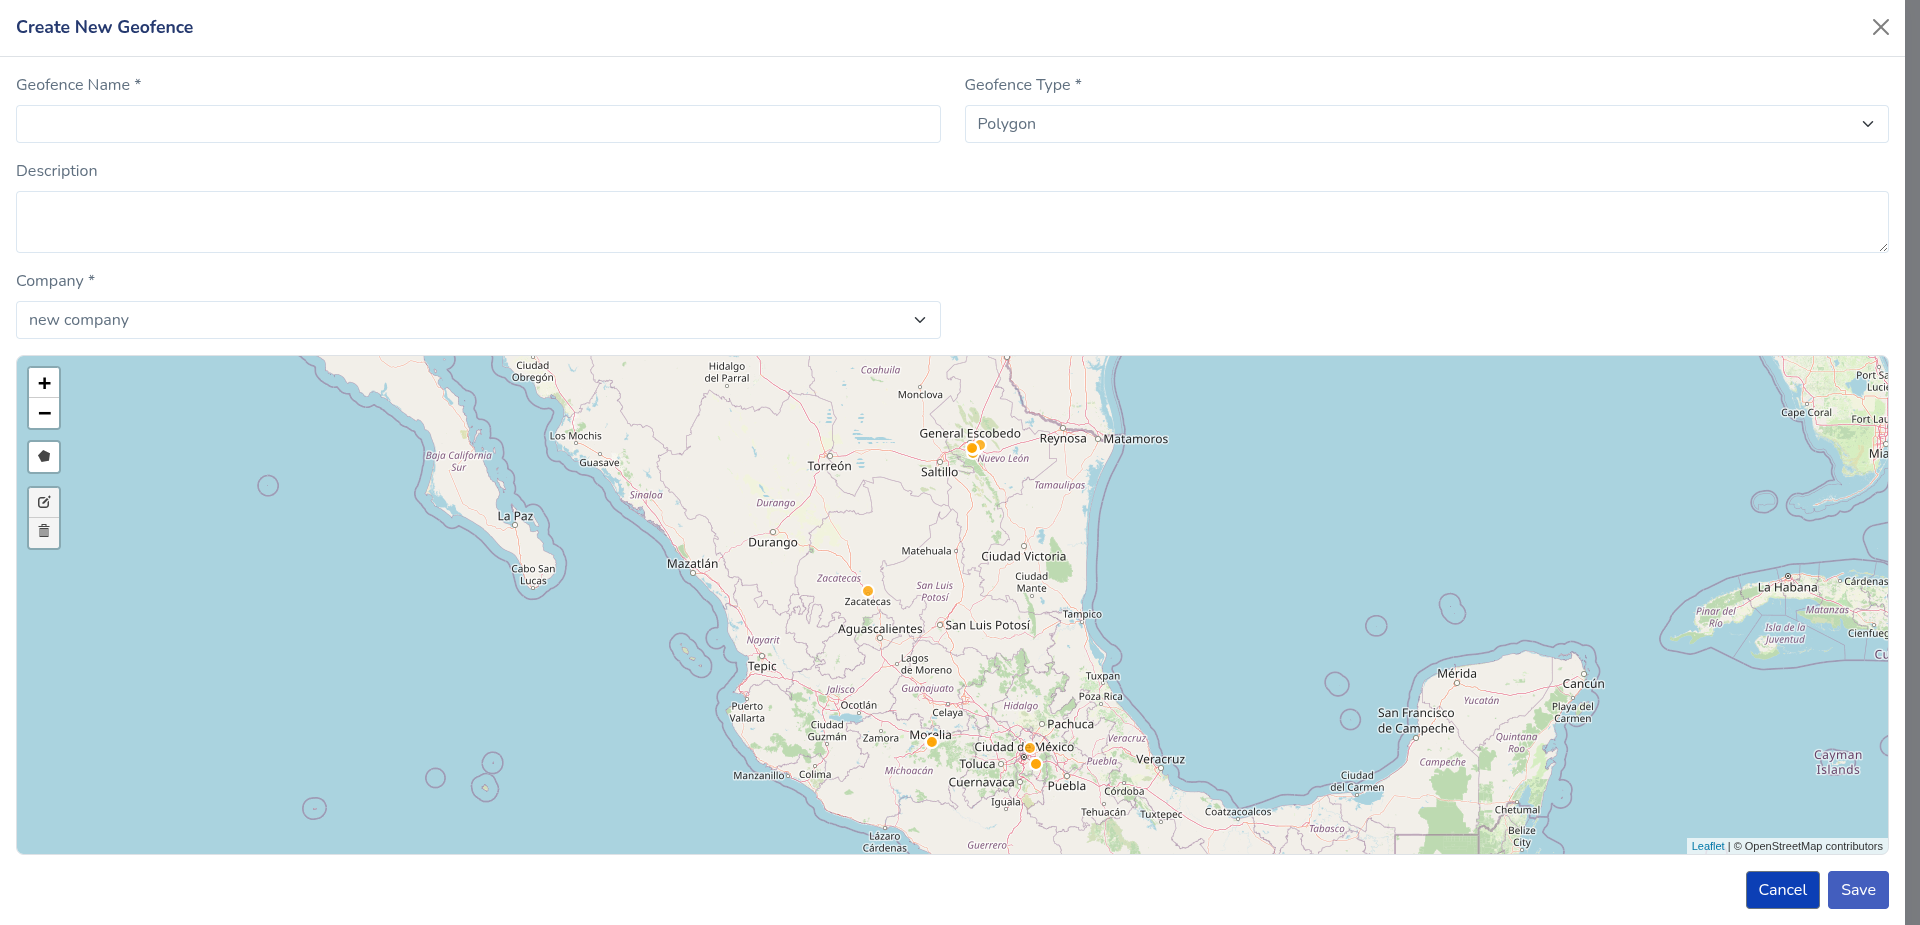Click the delete layers trash icon
Viewport: 1920px width, 925px height.
[44, 531]
